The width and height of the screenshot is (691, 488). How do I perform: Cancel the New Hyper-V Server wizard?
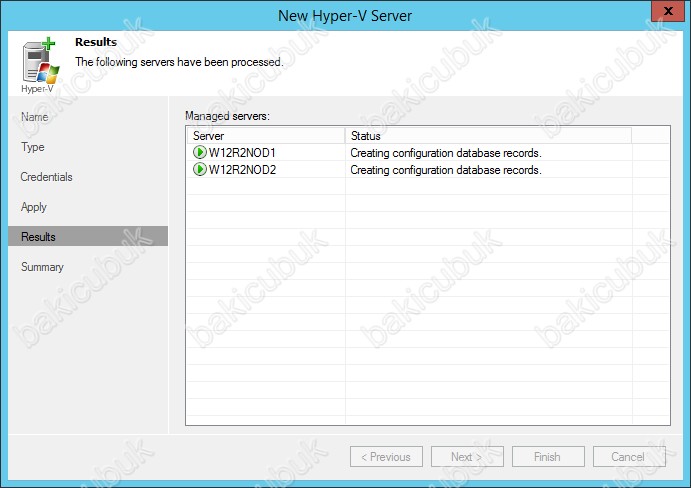629,457
